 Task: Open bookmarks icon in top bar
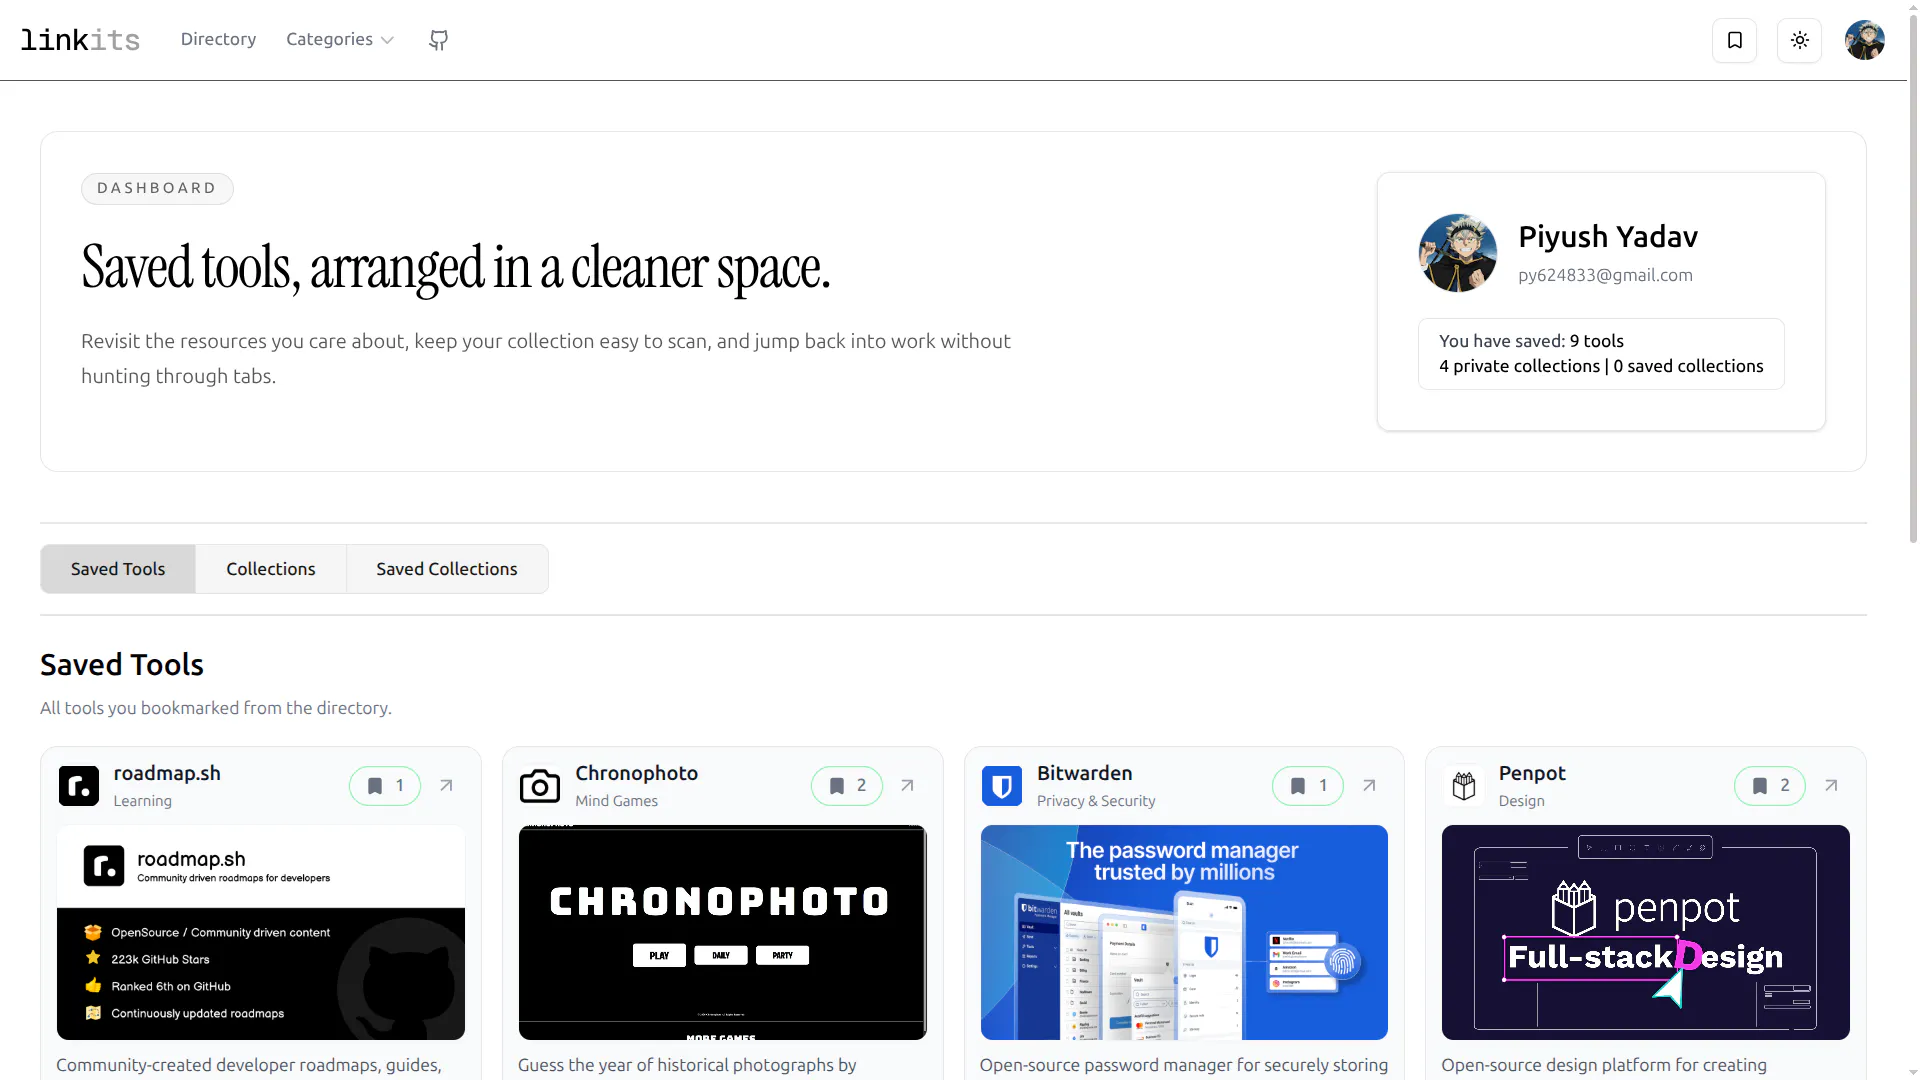point(1734,40)
